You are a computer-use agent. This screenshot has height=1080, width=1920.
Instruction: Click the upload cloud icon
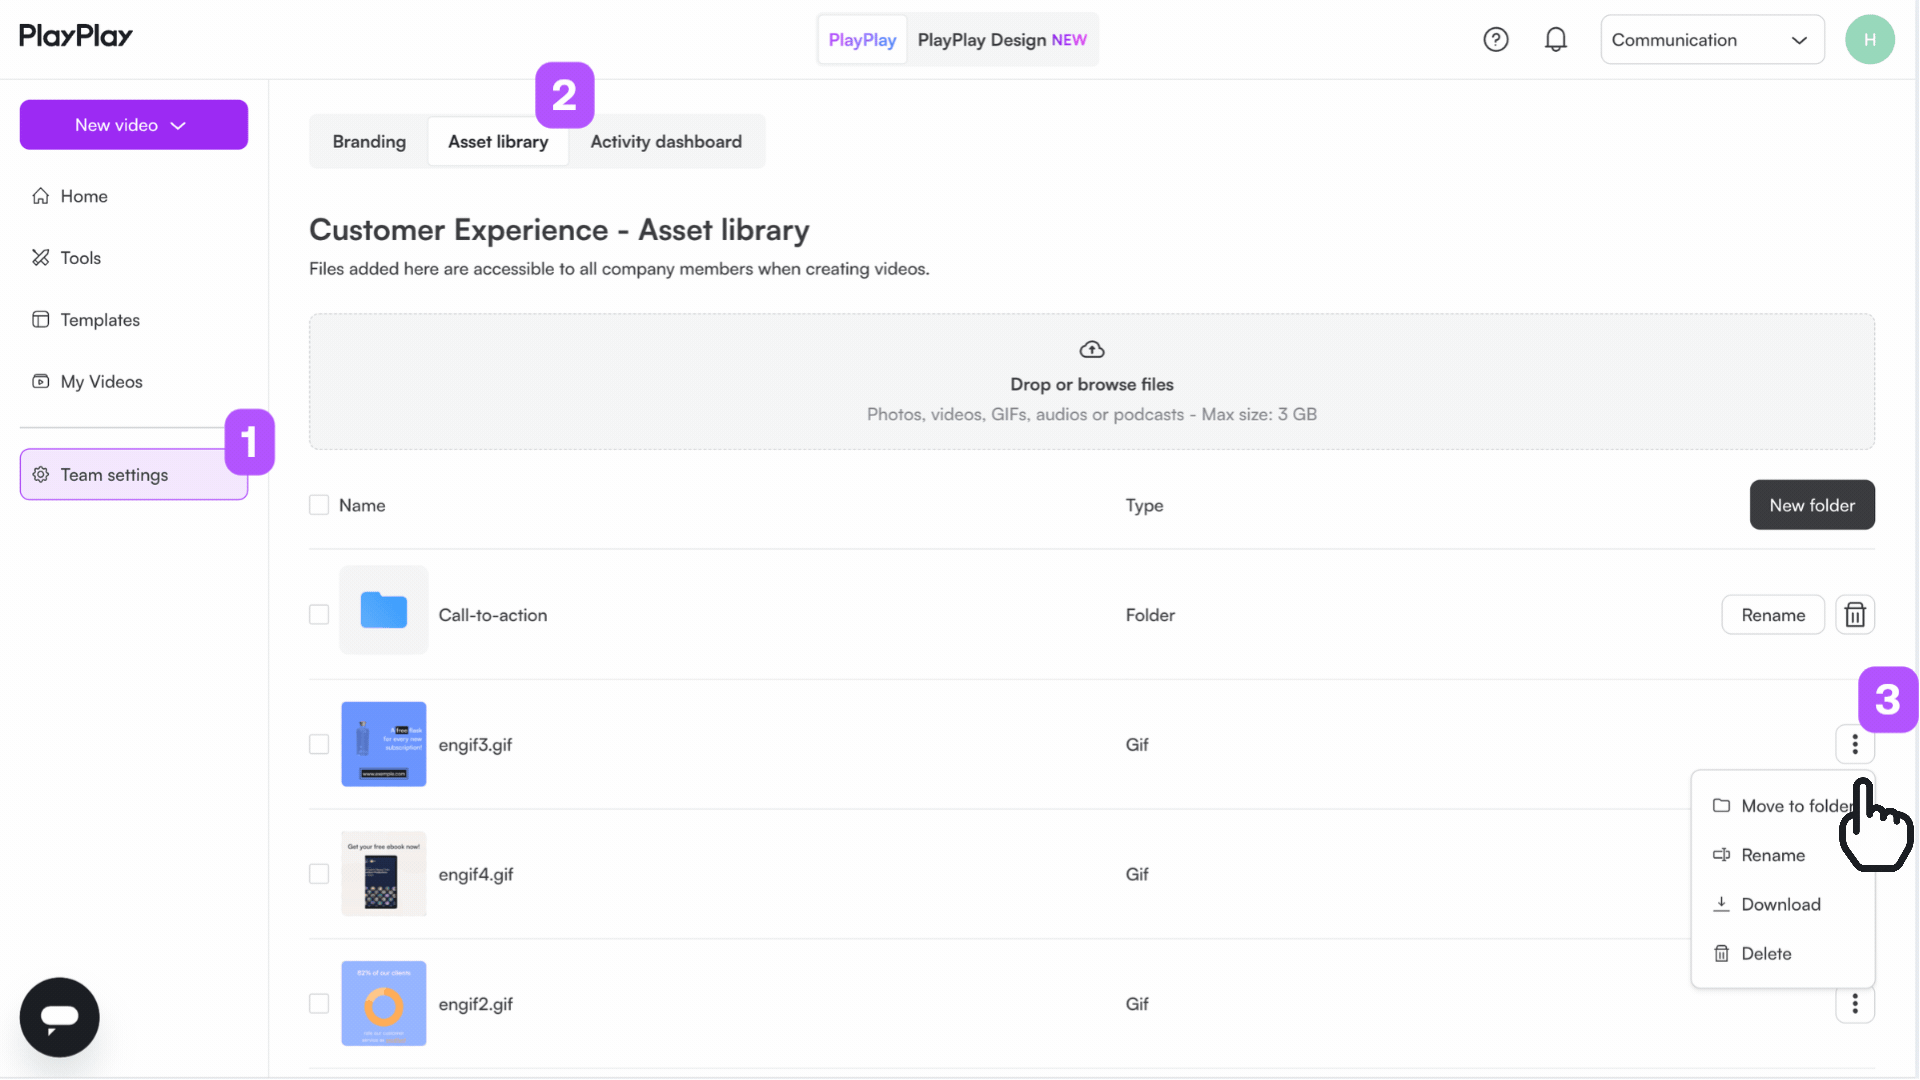1092,350
